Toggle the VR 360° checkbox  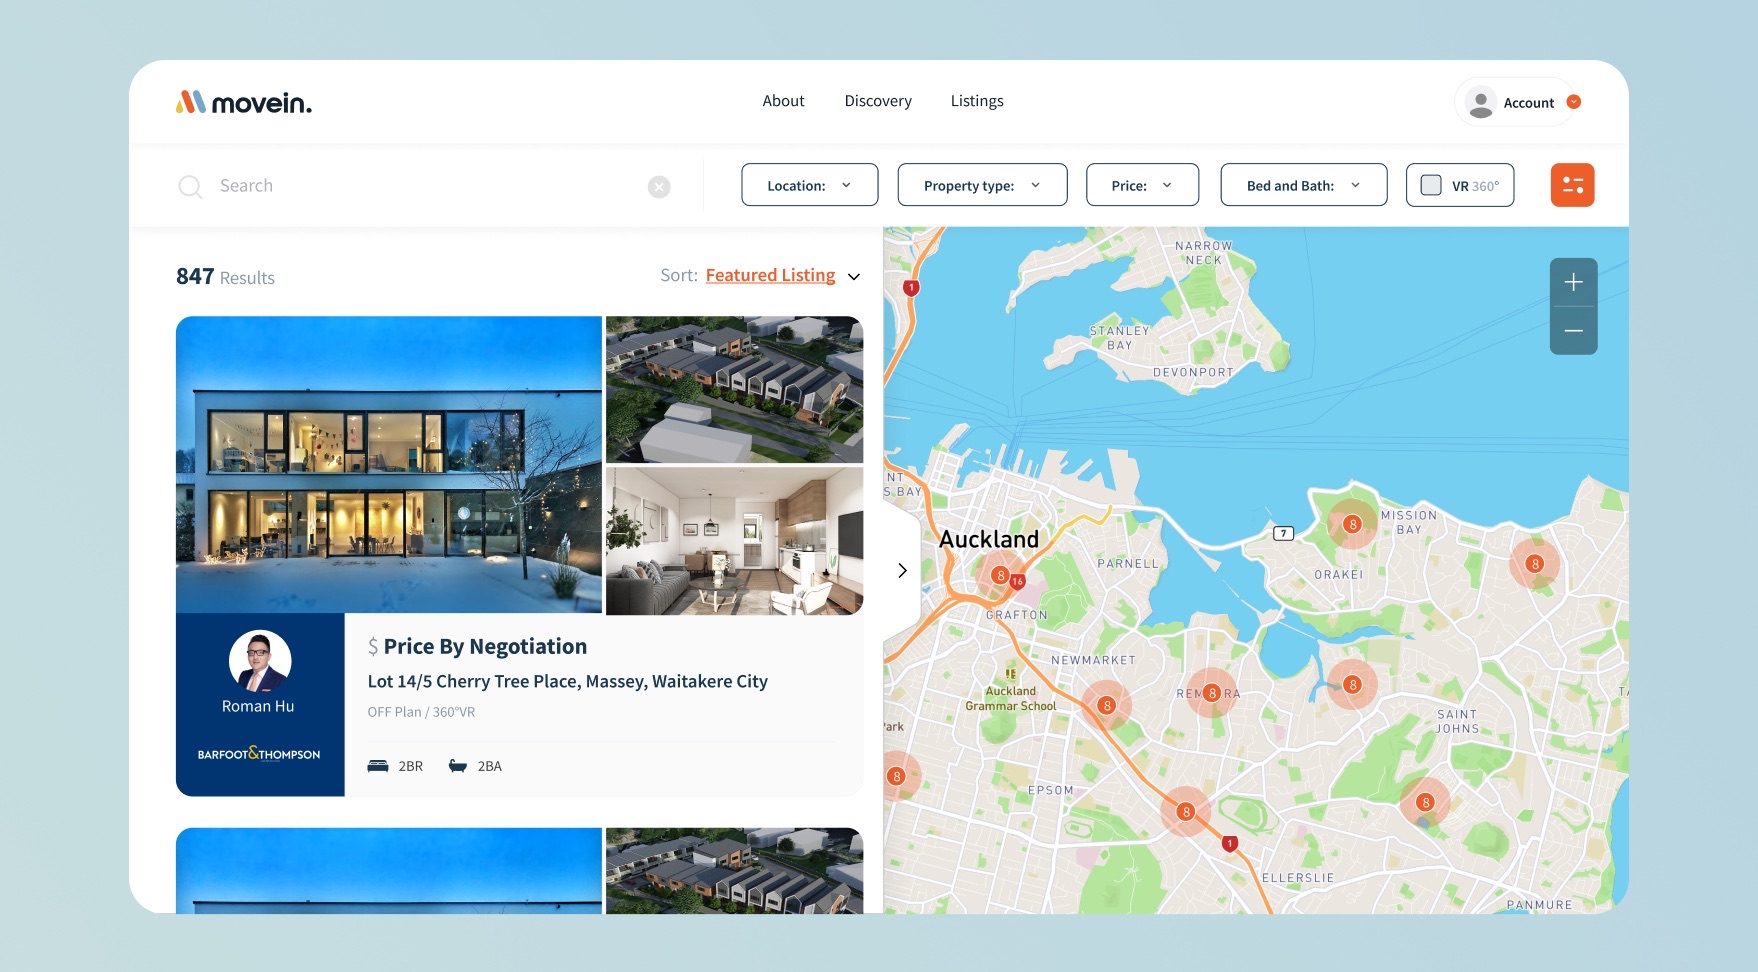pyautogui.click(x=1431, y=185)
